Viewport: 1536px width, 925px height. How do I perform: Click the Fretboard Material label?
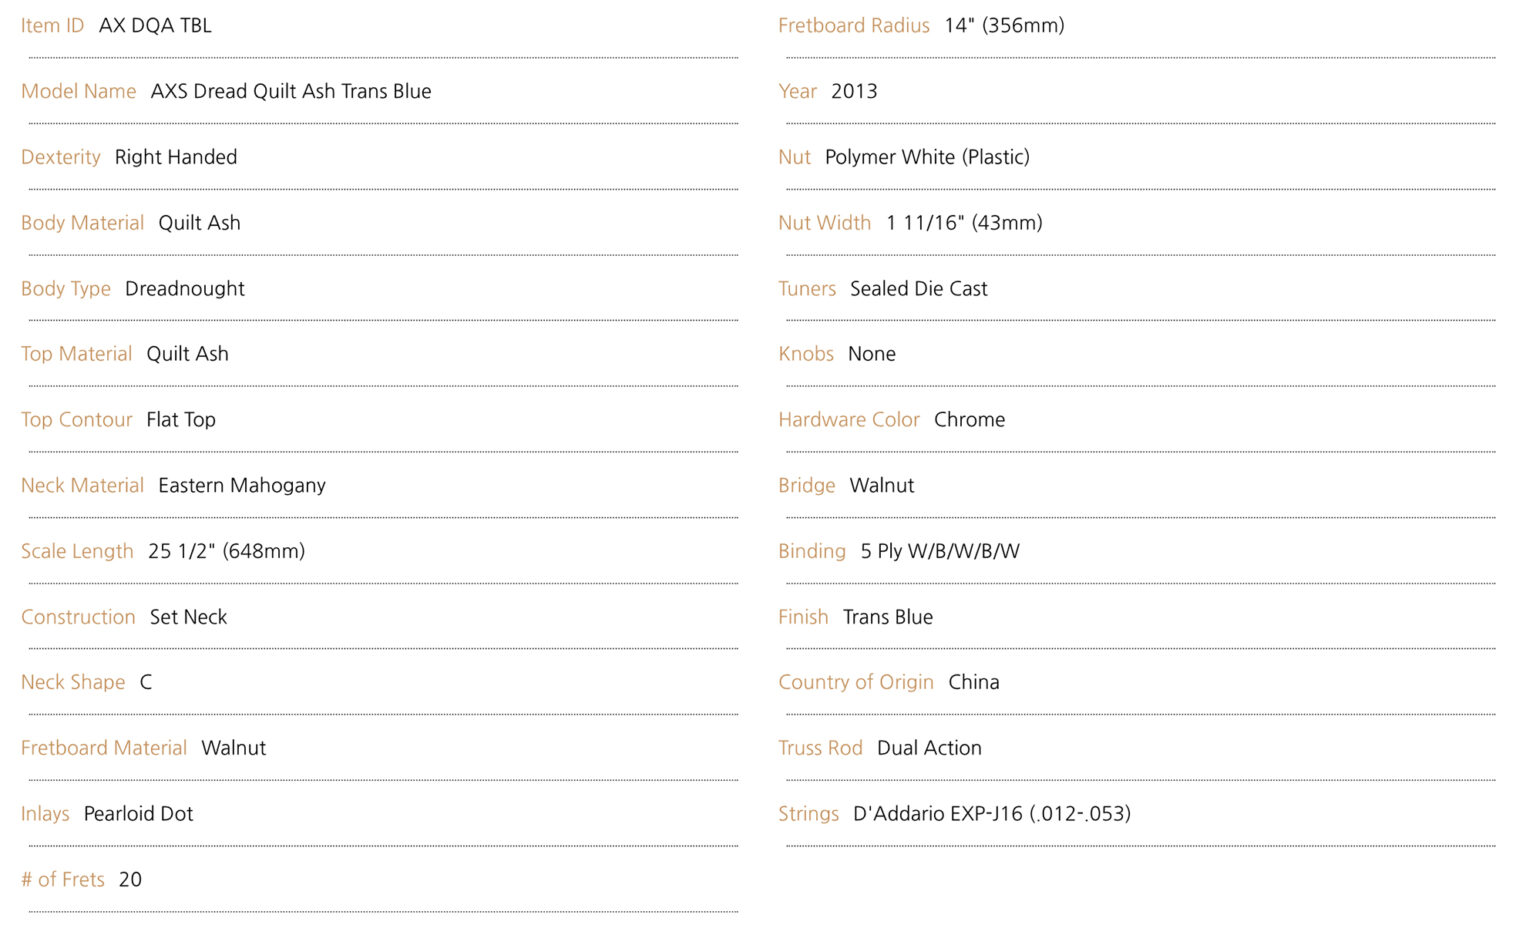click(x=103, y=748)
